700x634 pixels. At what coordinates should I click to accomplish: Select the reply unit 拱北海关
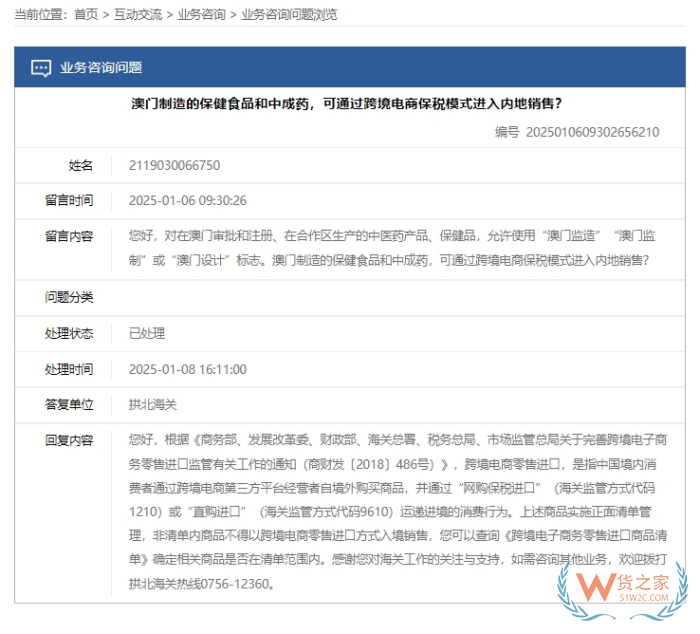point(153,405)
